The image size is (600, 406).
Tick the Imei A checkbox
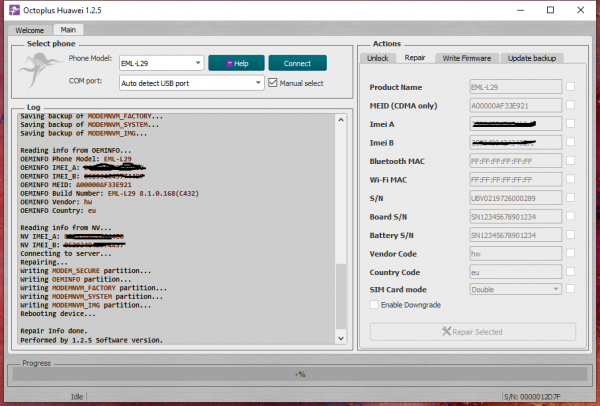(570, 123)
